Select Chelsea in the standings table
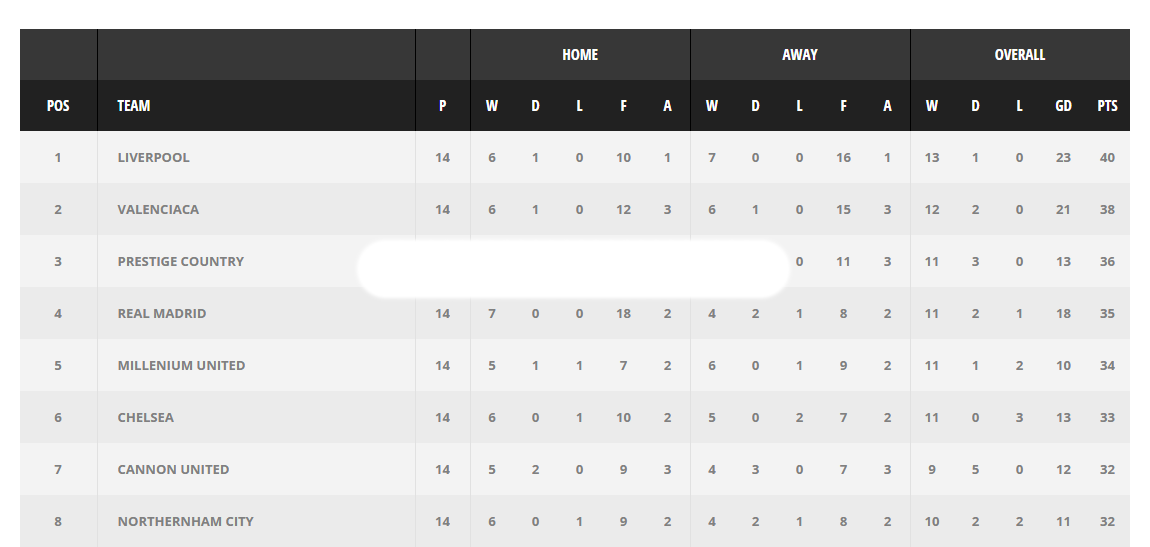This screenshot has height=547, width=1150. (x=145, y=417)
